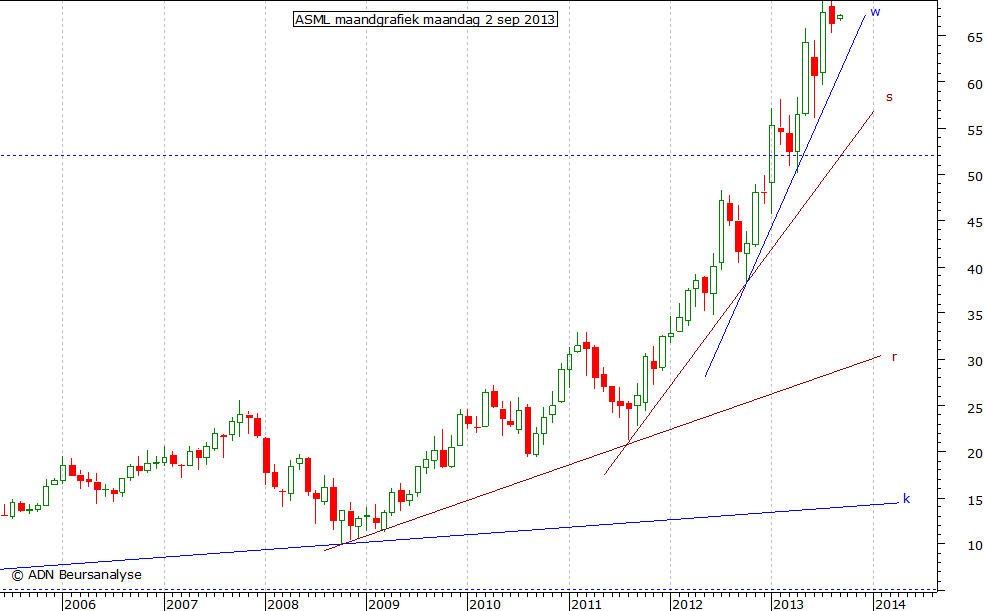Pick the 25 value on the price axis
The width and height of the screenshot is (985, 611).
pyautogui.click(x=974, y=408)
